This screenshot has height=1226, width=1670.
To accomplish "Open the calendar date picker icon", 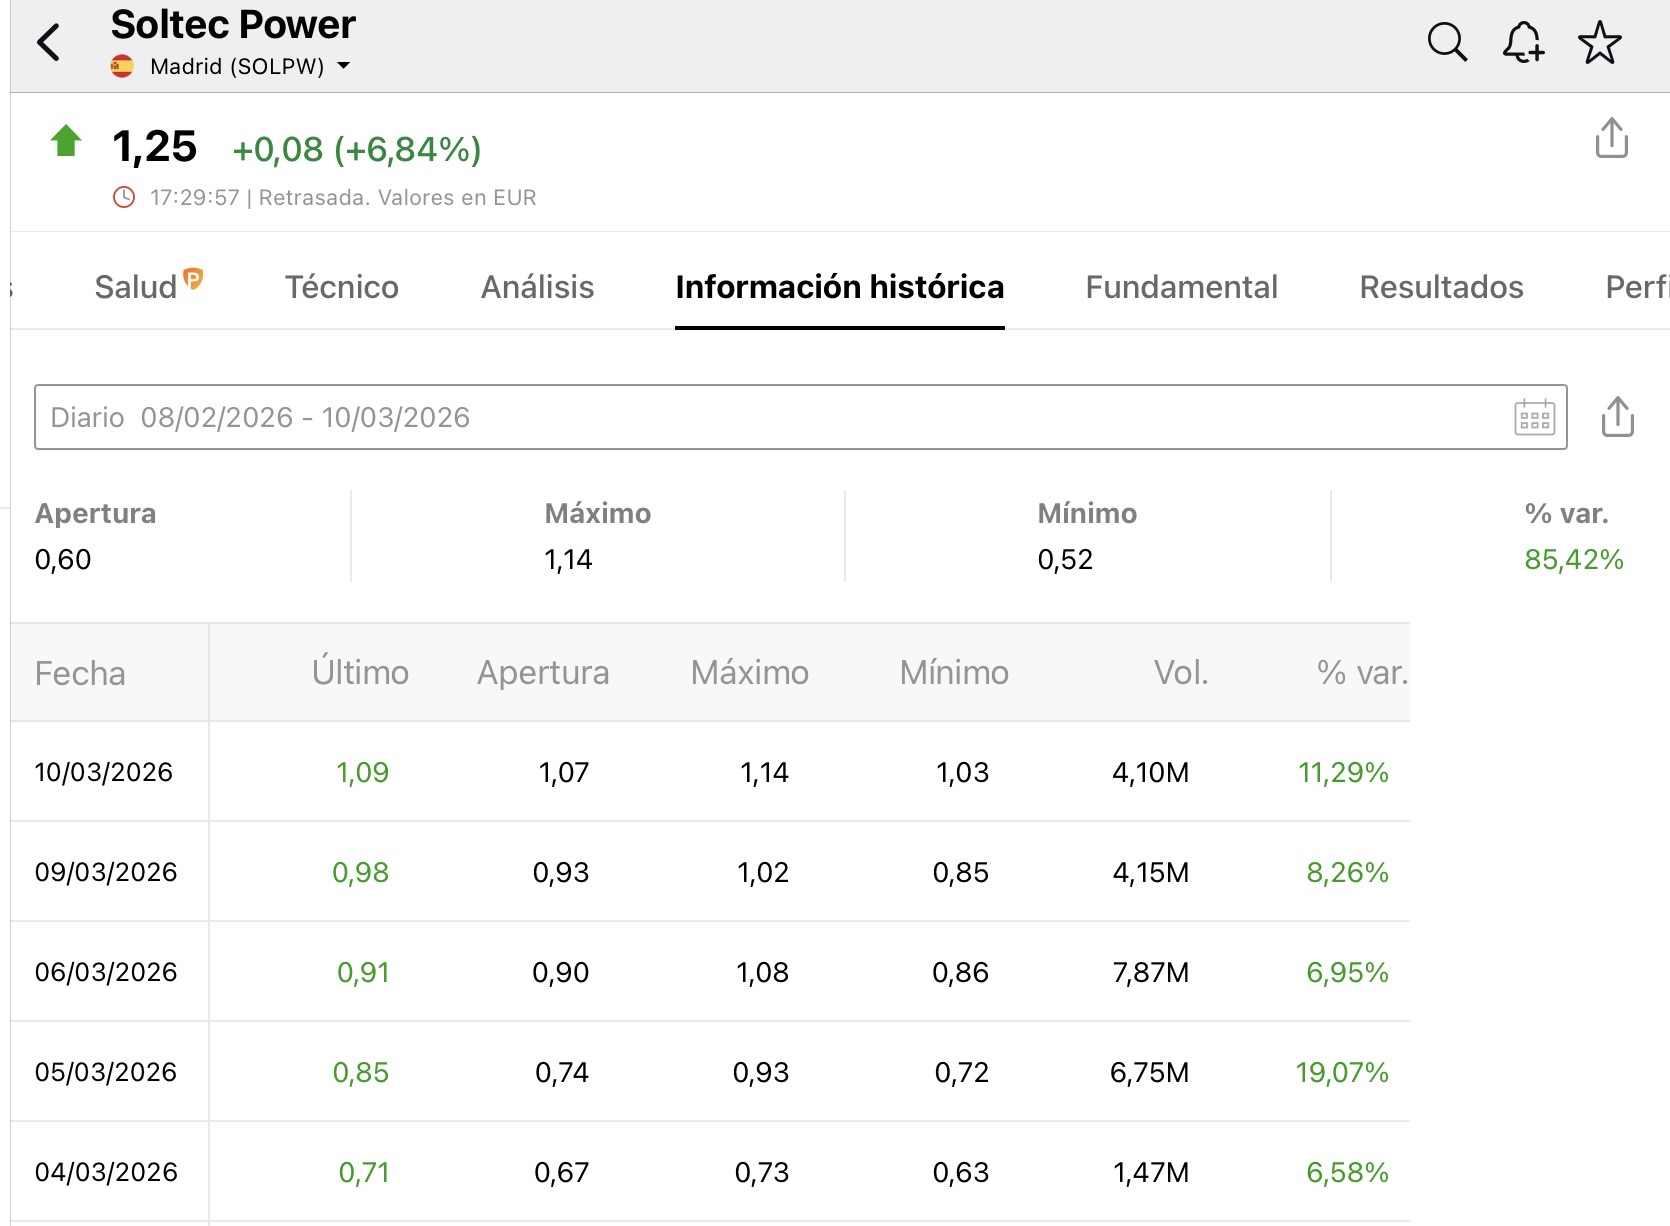I will pyautogui.click(x=1534, y=417).
